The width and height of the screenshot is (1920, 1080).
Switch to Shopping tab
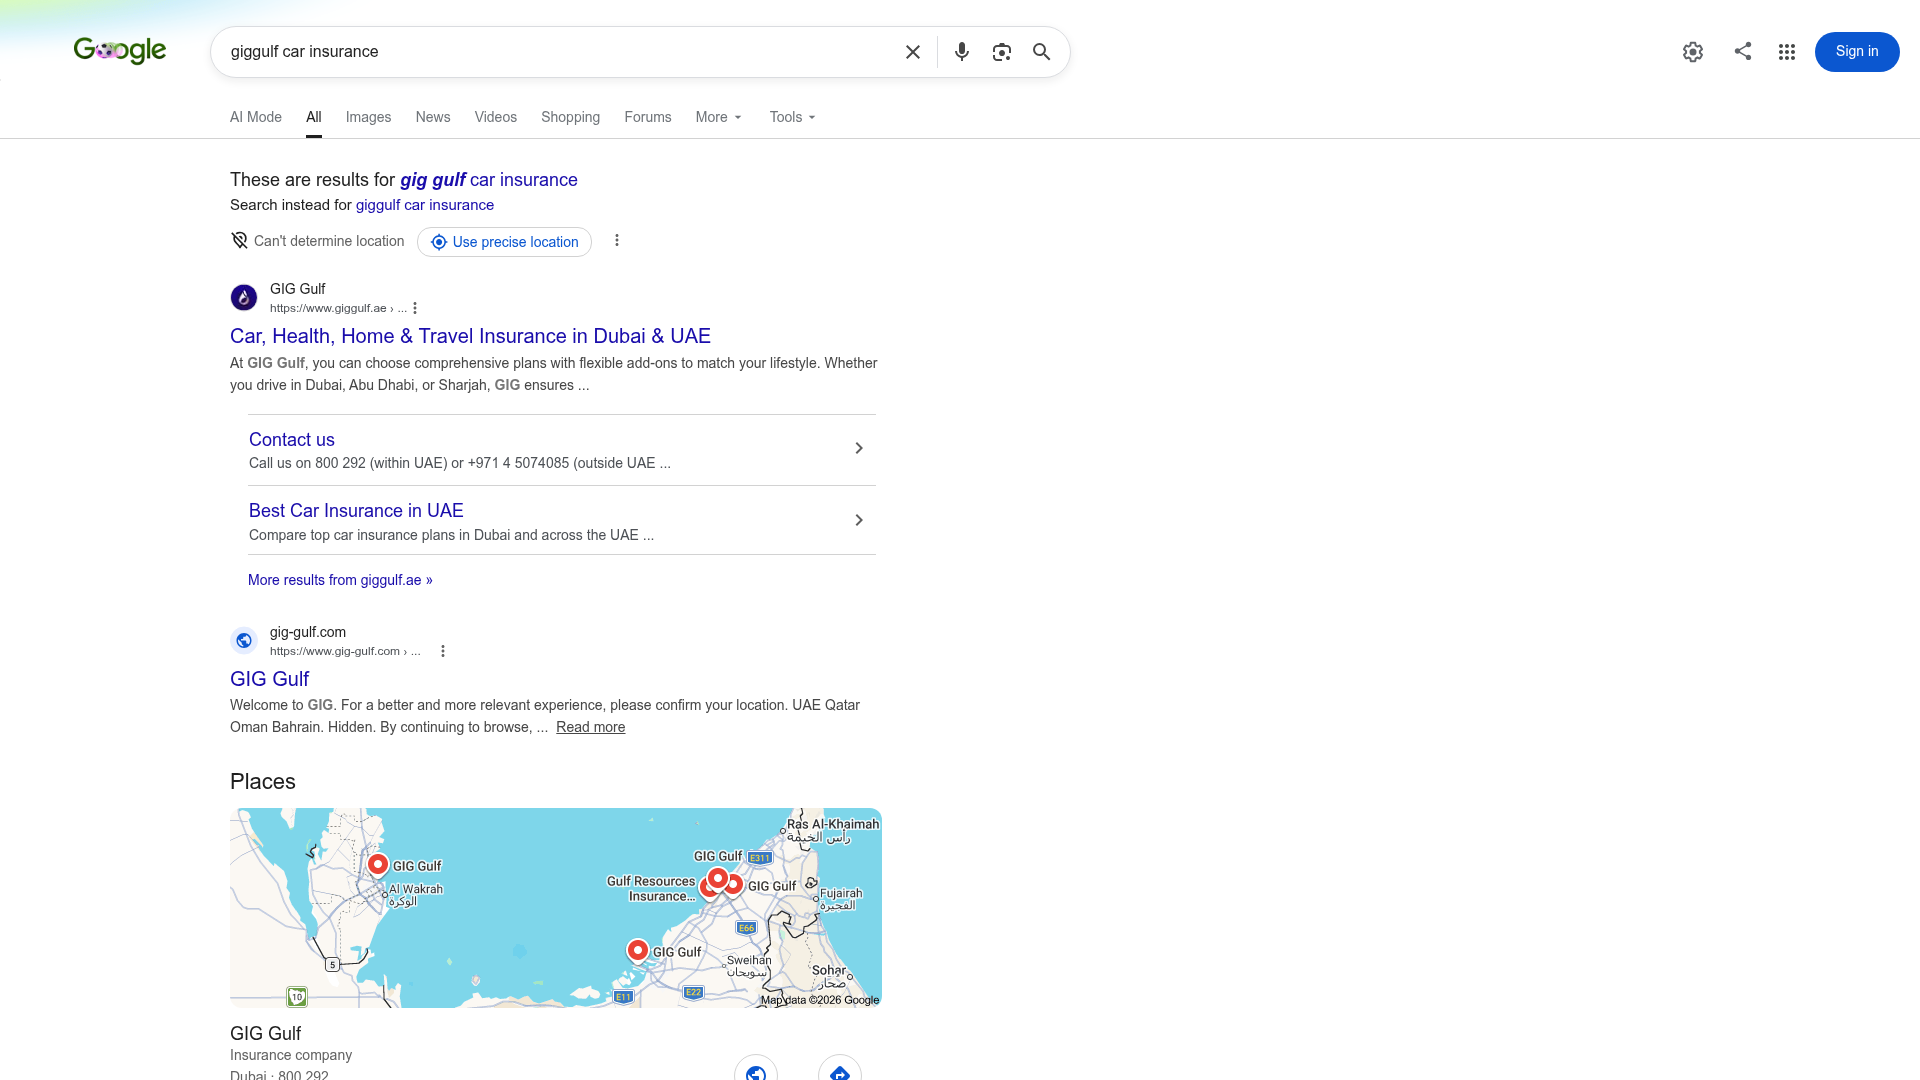571,117
